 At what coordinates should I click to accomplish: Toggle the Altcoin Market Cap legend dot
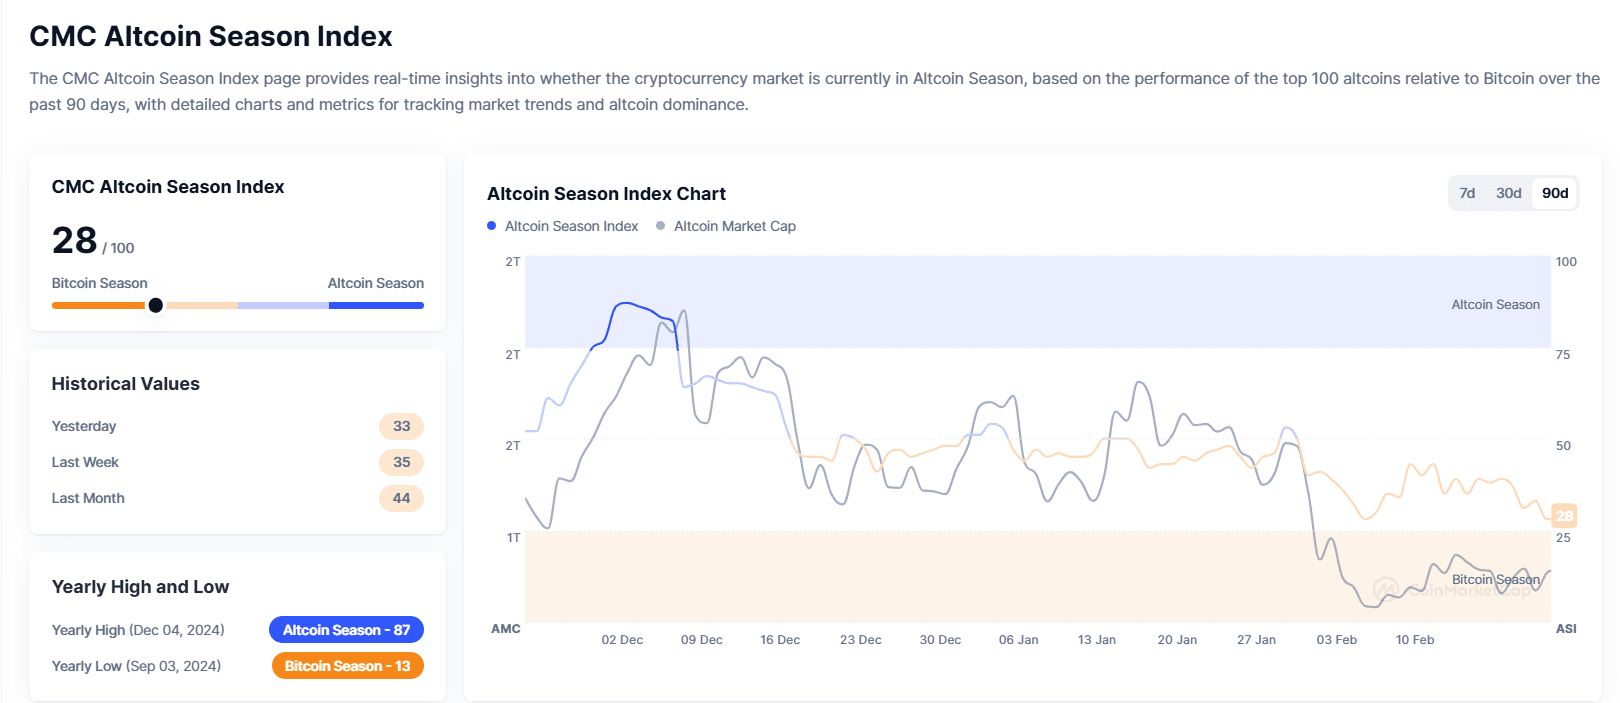[x=659, y=226]
